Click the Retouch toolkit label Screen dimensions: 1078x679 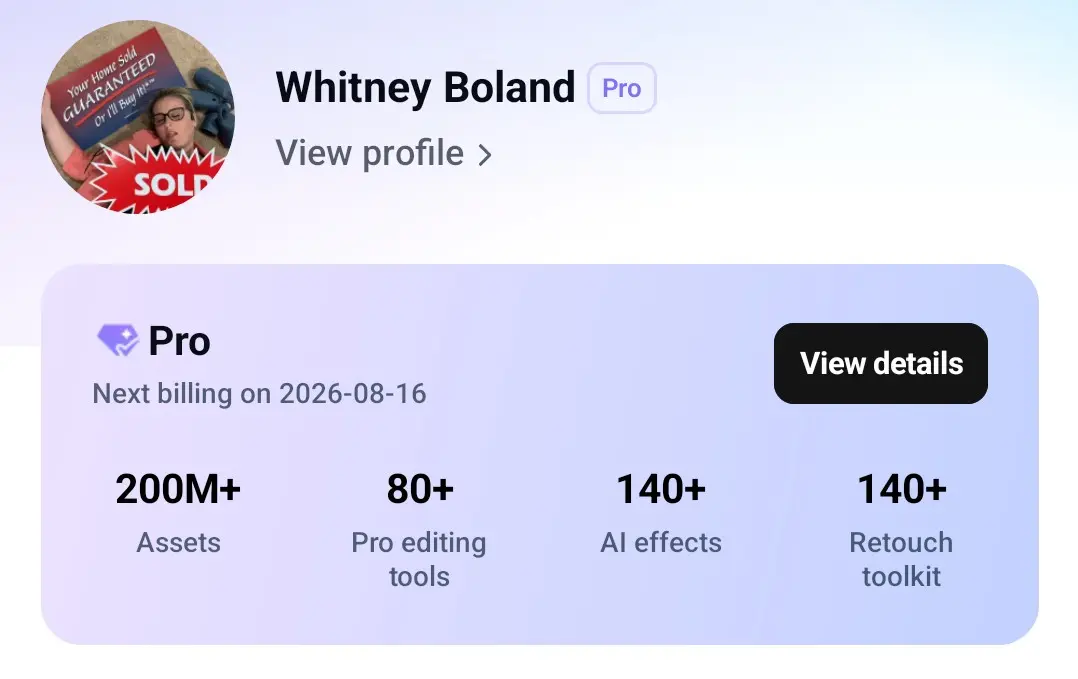coord(901,559)
